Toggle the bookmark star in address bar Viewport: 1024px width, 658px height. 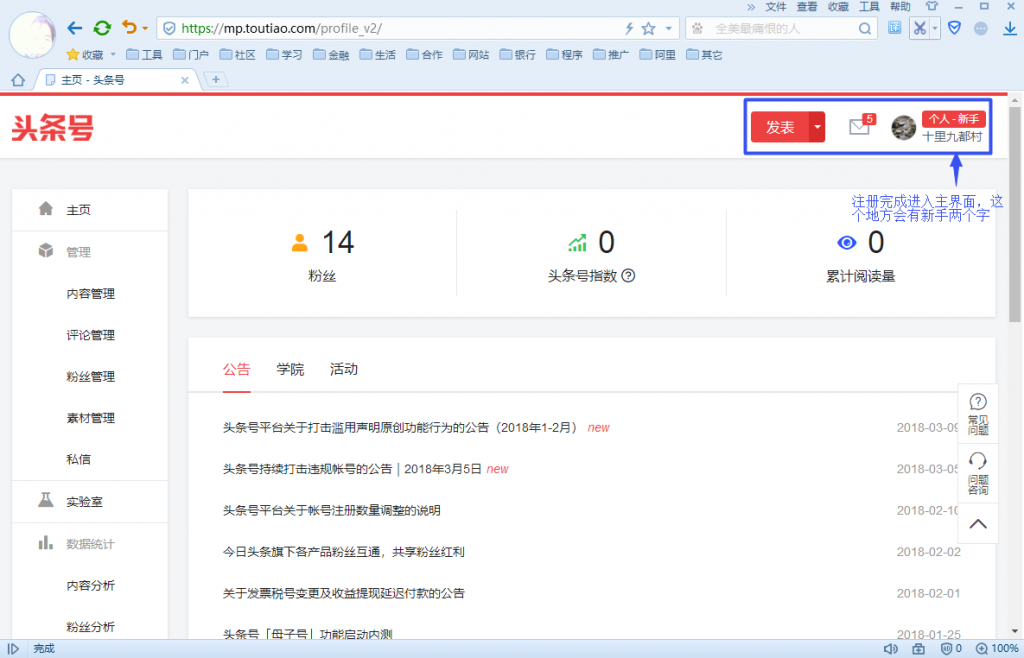point(646,27)
